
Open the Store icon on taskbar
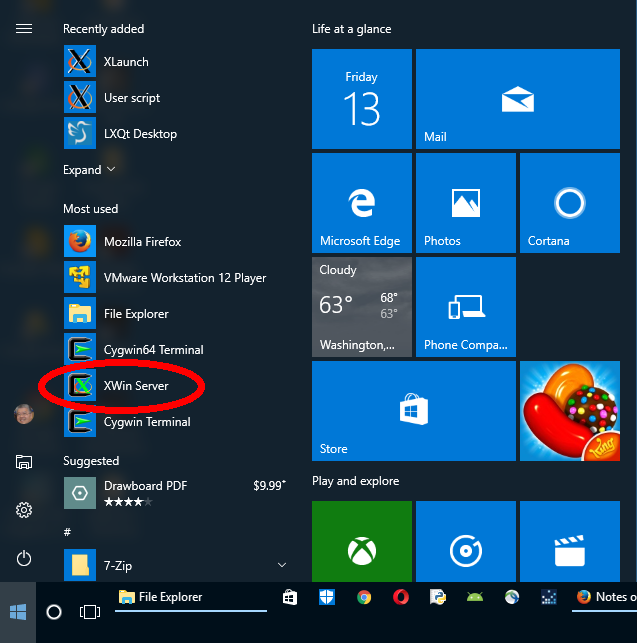[290, 597]
